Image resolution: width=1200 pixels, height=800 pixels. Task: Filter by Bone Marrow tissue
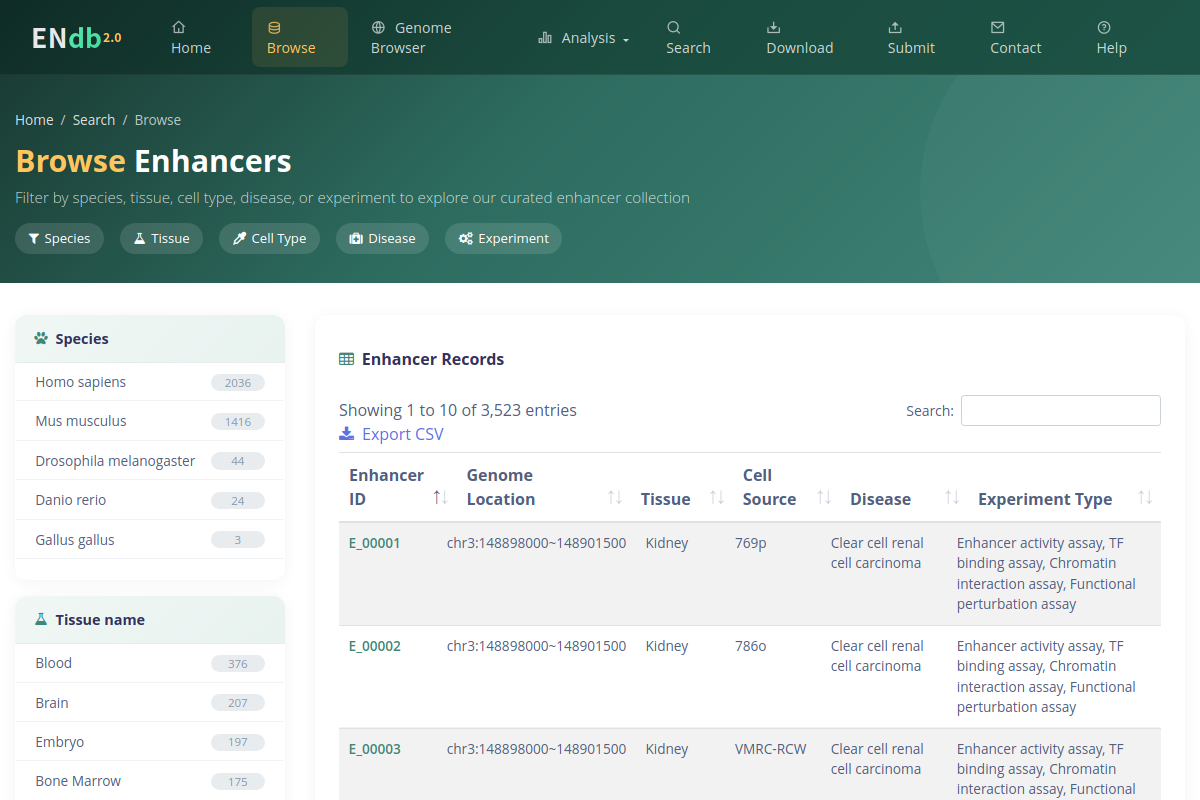coord(150,781)
